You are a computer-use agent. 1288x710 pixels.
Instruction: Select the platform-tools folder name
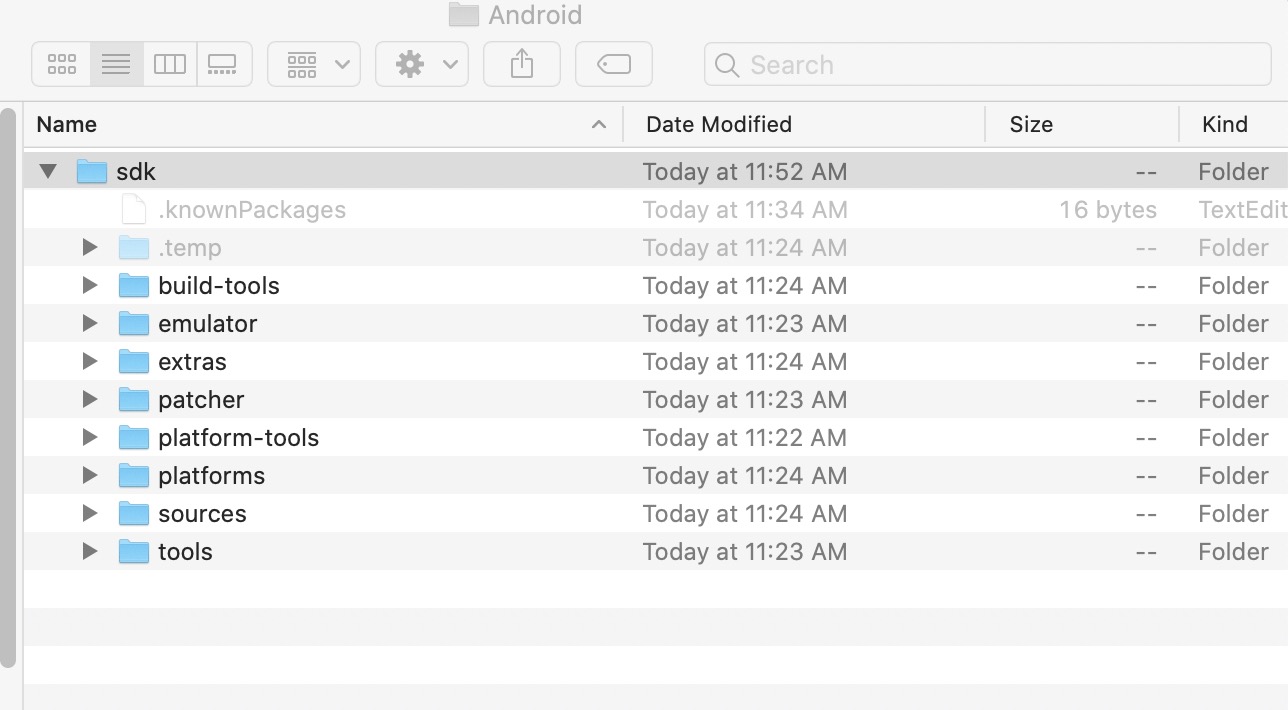(239, 438)
